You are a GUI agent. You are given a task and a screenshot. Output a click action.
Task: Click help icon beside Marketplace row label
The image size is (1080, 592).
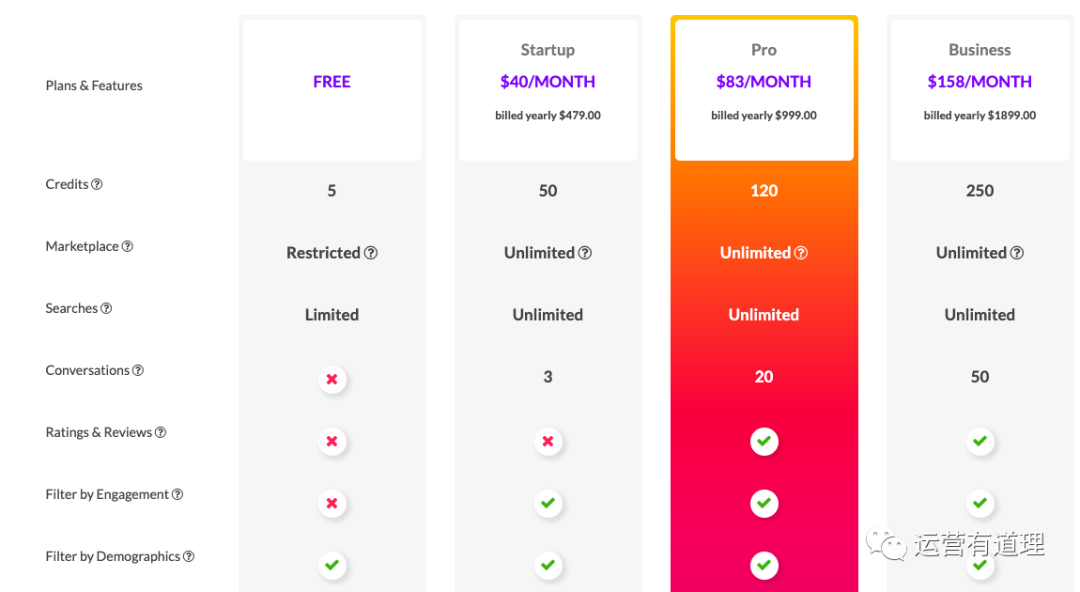coord(127,247)
